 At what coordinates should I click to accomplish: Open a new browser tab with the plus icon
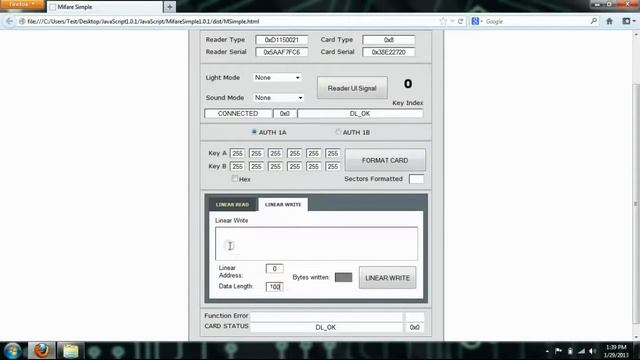[x=169, y=7]
